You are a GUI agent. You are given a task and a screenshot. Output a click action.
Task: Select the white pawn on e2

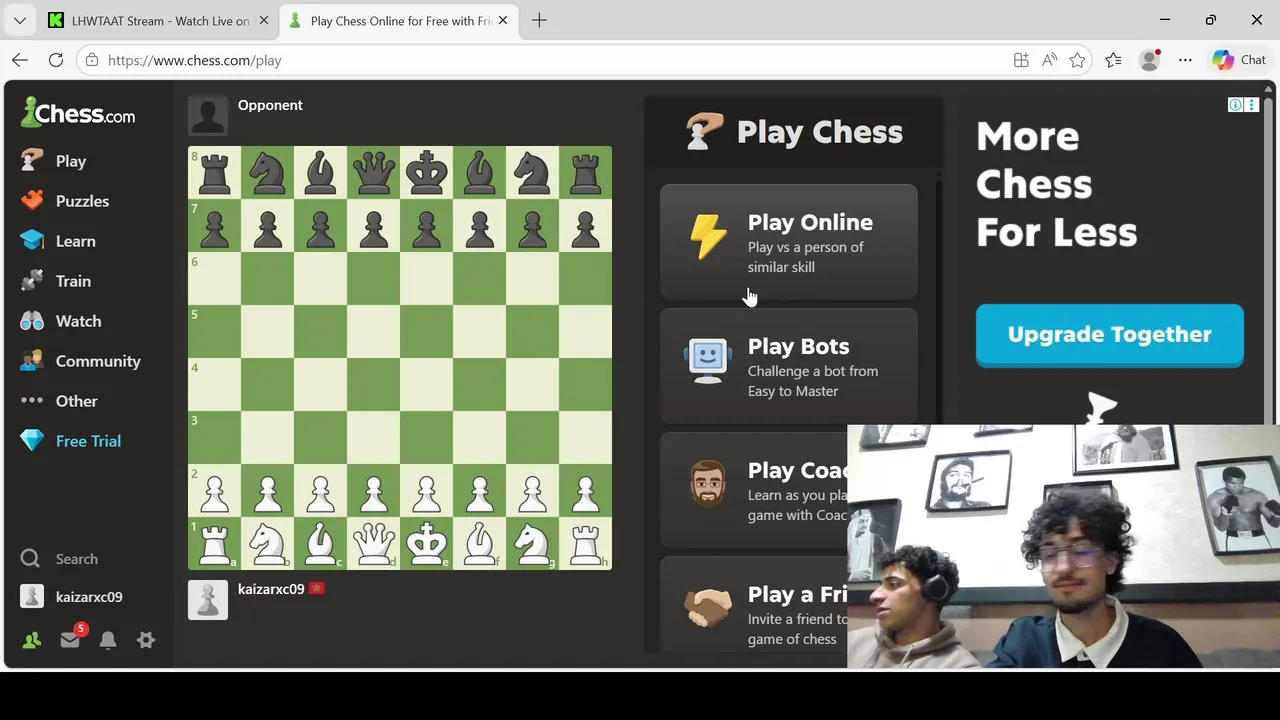click(426, 490)
